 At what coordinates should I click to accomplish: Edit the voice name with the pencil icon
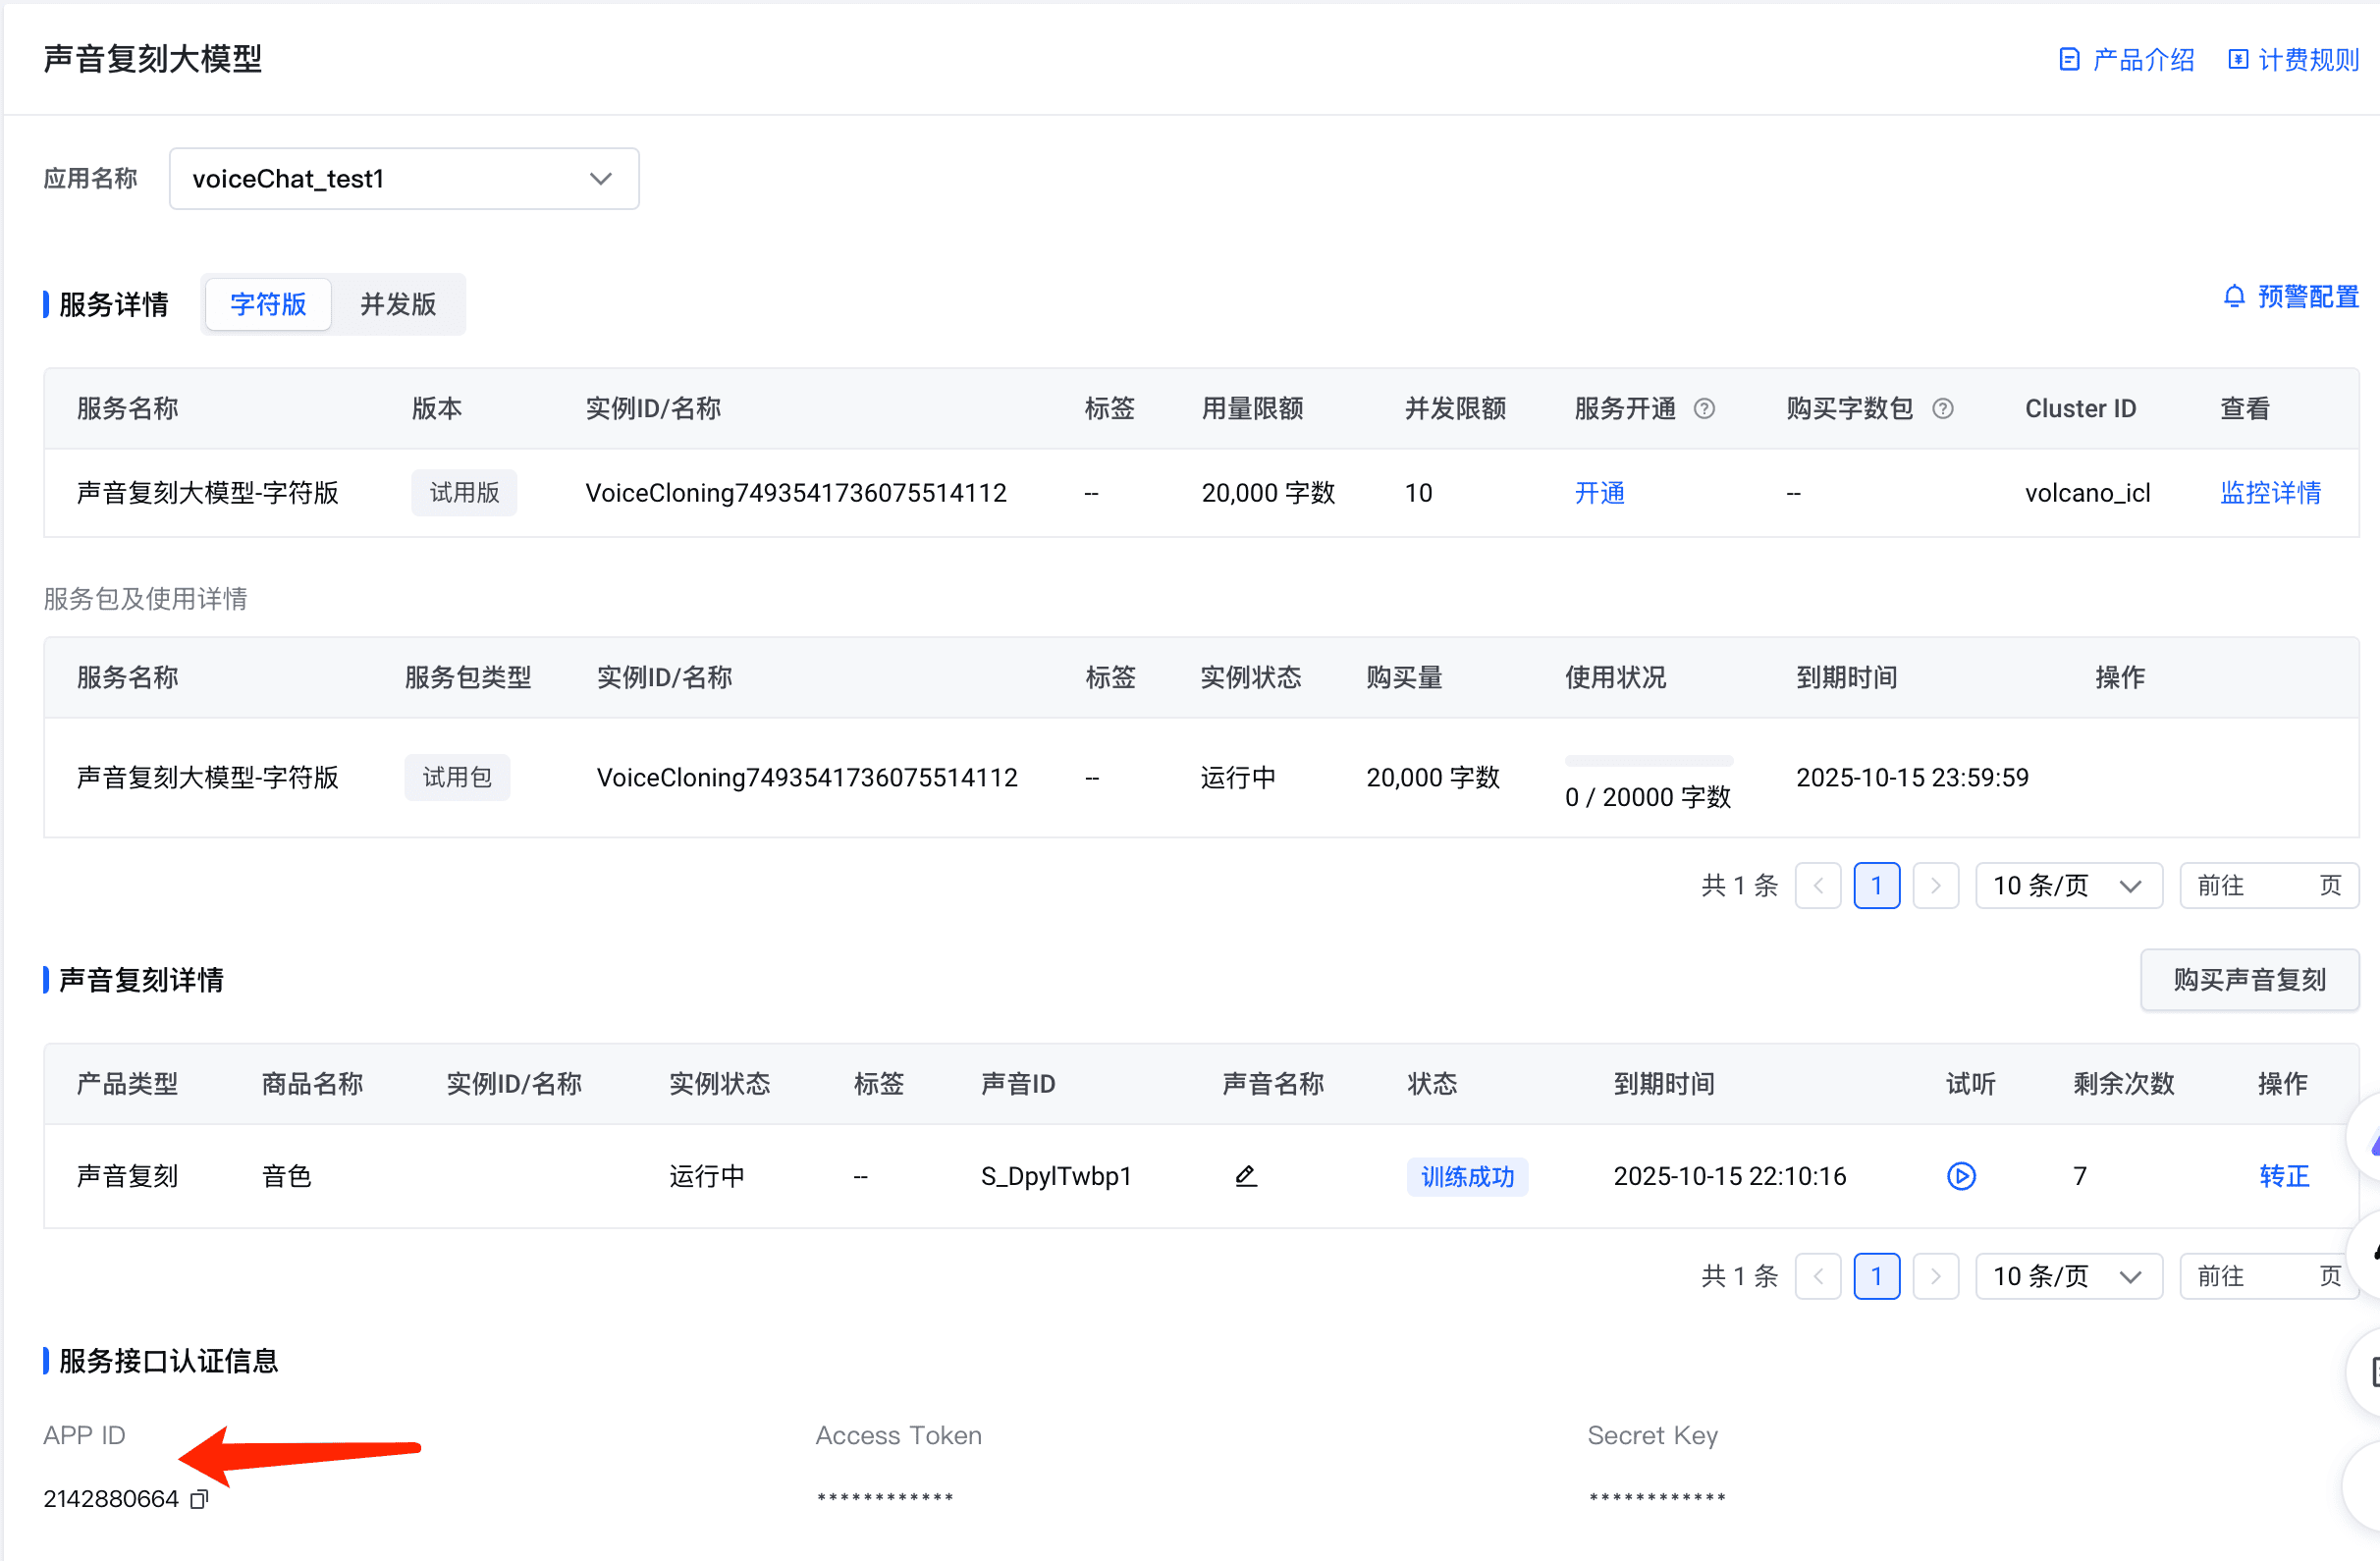coord(1245,1176)
